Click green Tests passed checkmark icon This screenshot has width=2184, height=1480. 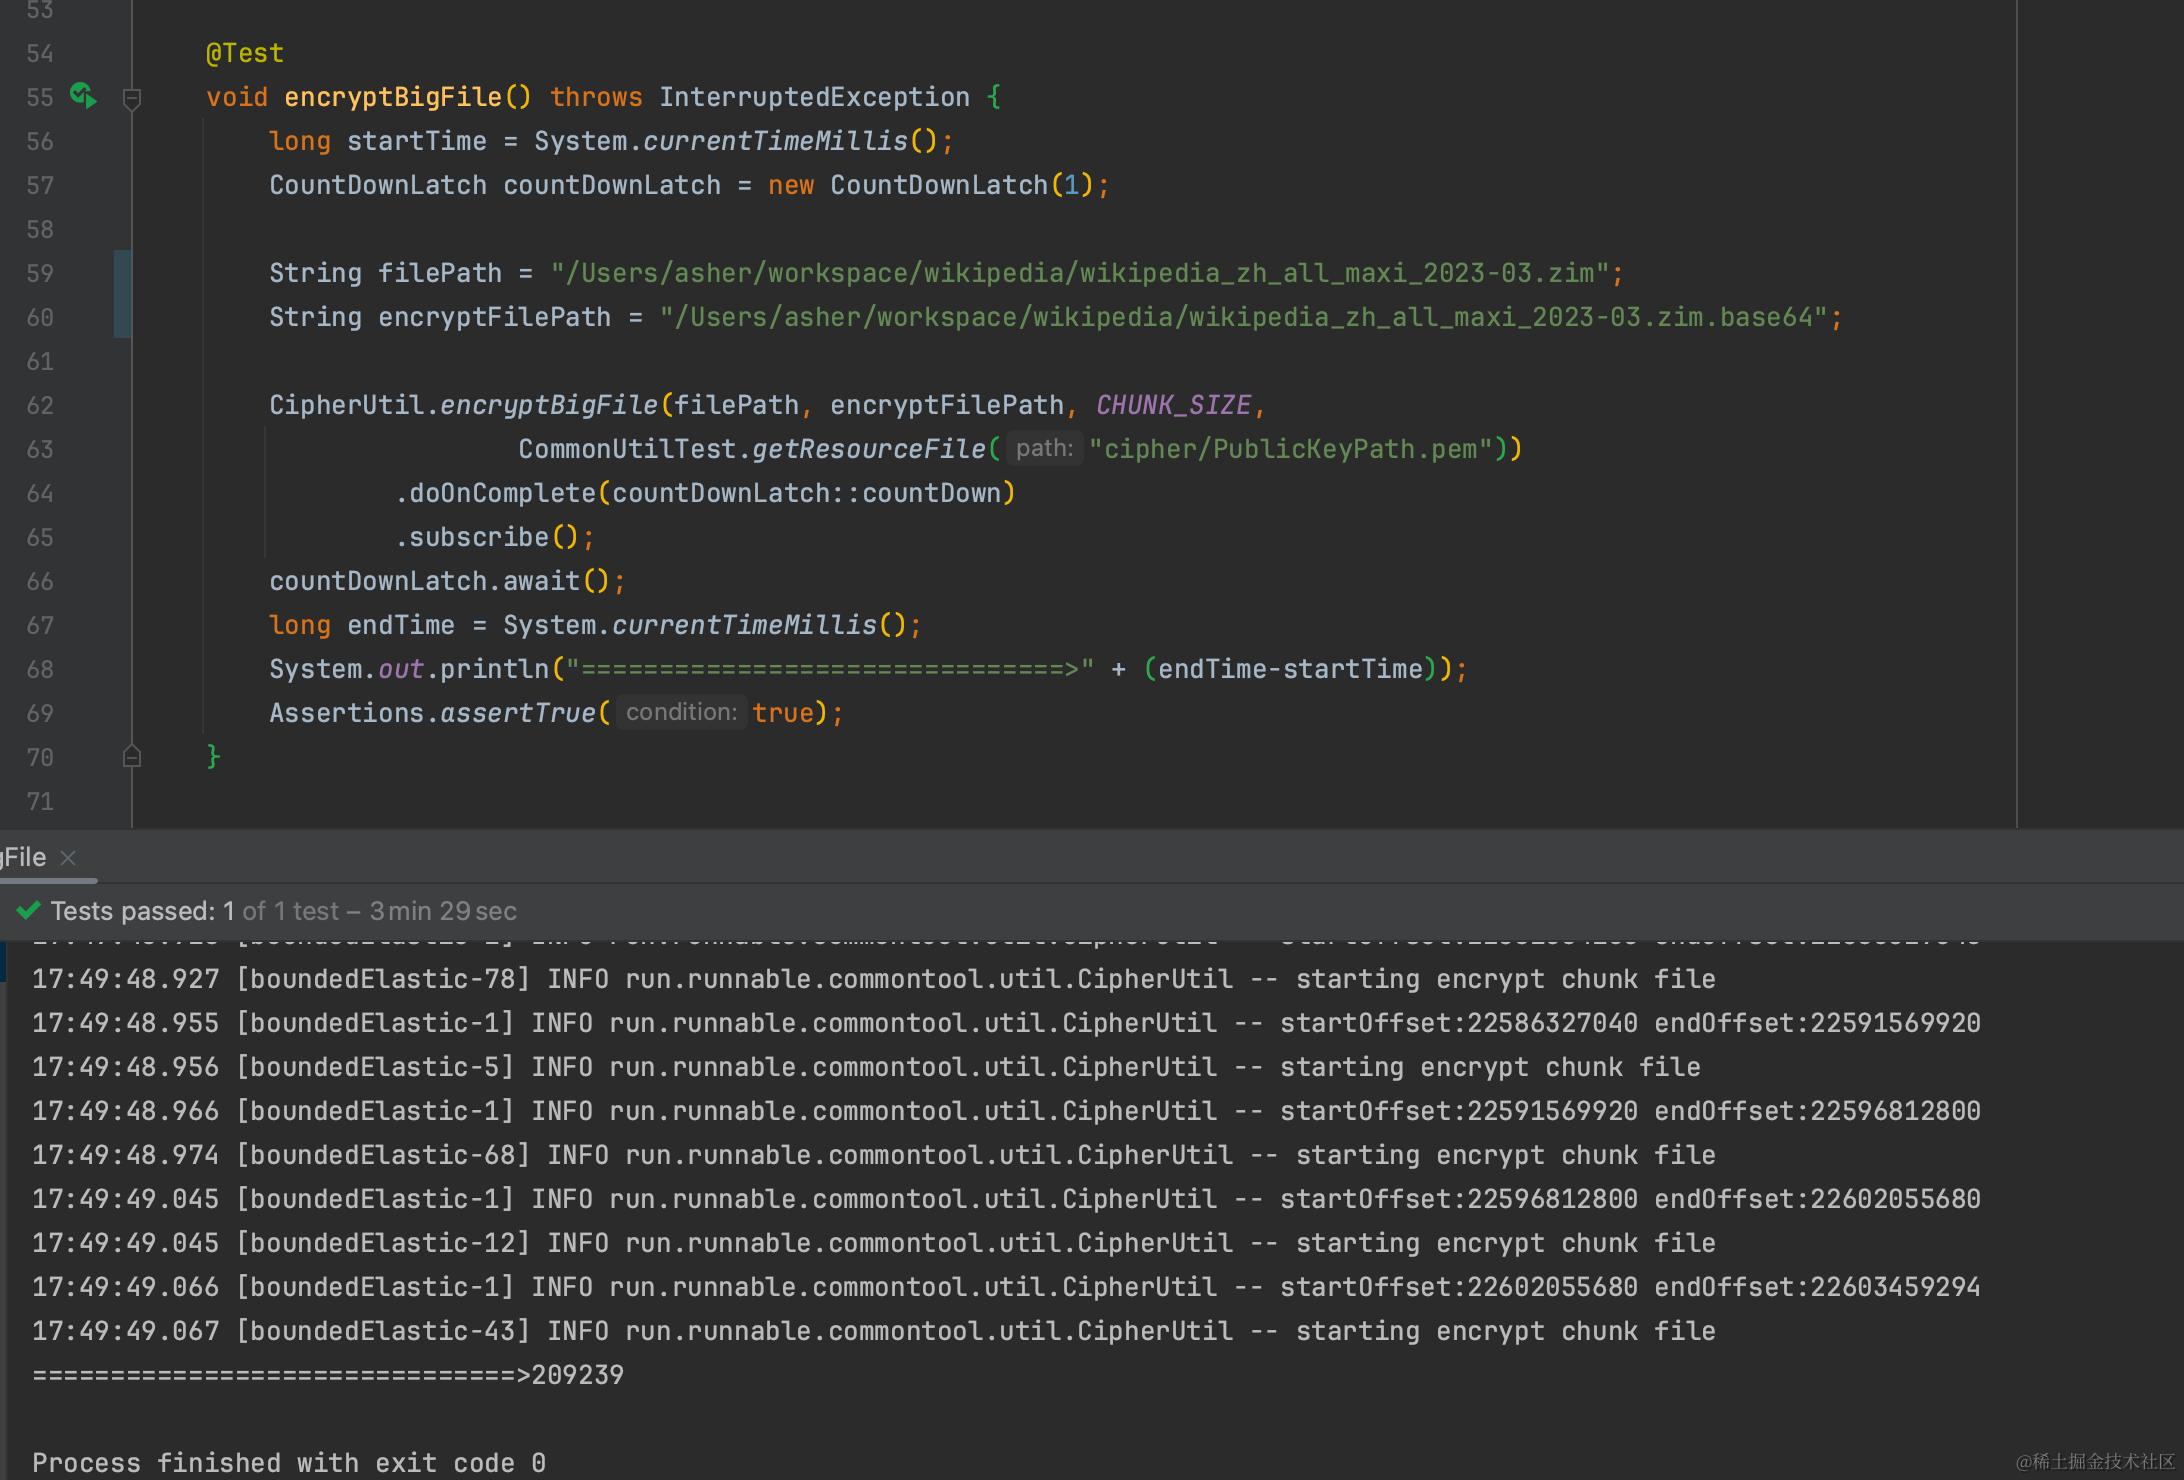point(28,910)
